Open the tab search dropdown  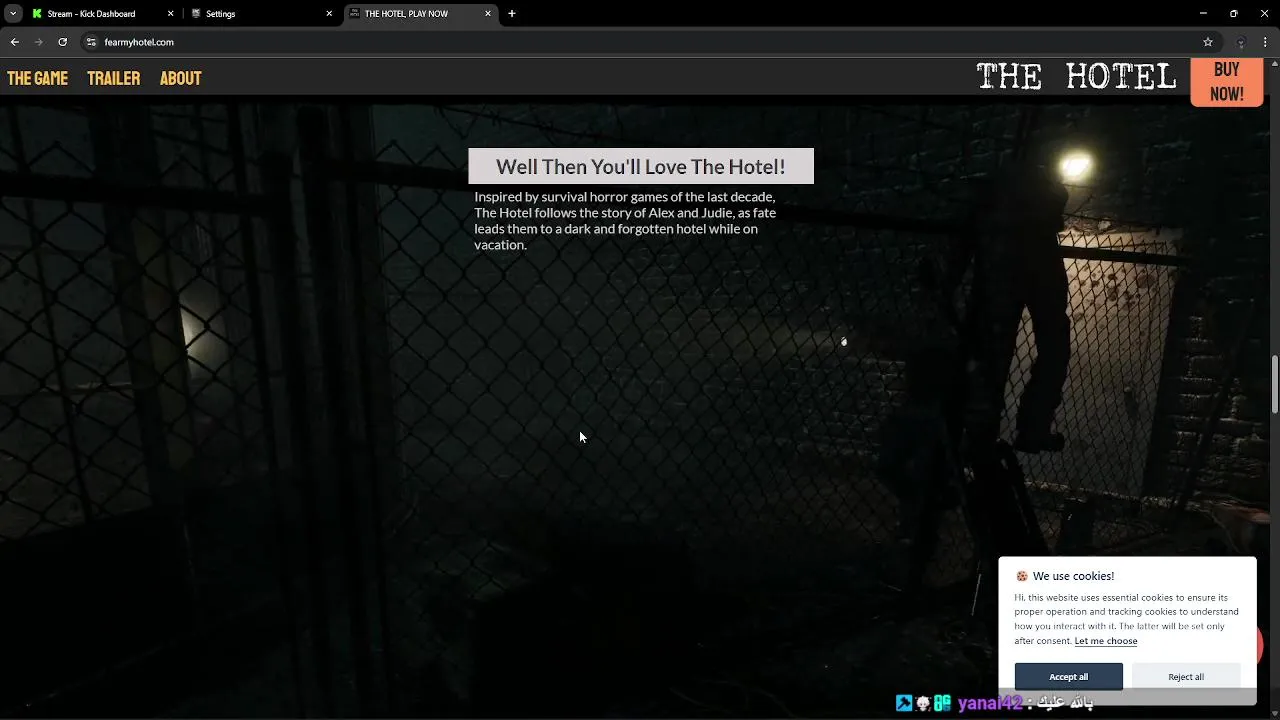tap(13, 14)
